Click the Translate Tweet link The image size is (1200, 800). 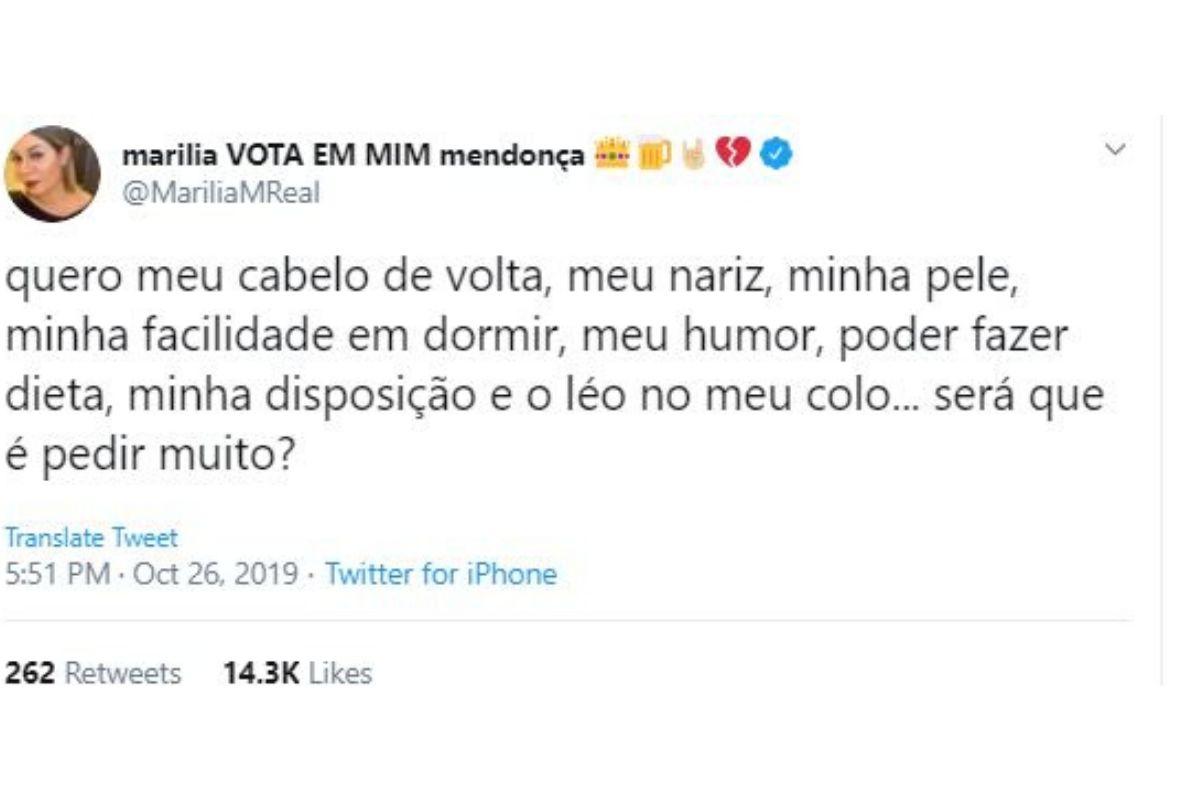pos(91,538)
